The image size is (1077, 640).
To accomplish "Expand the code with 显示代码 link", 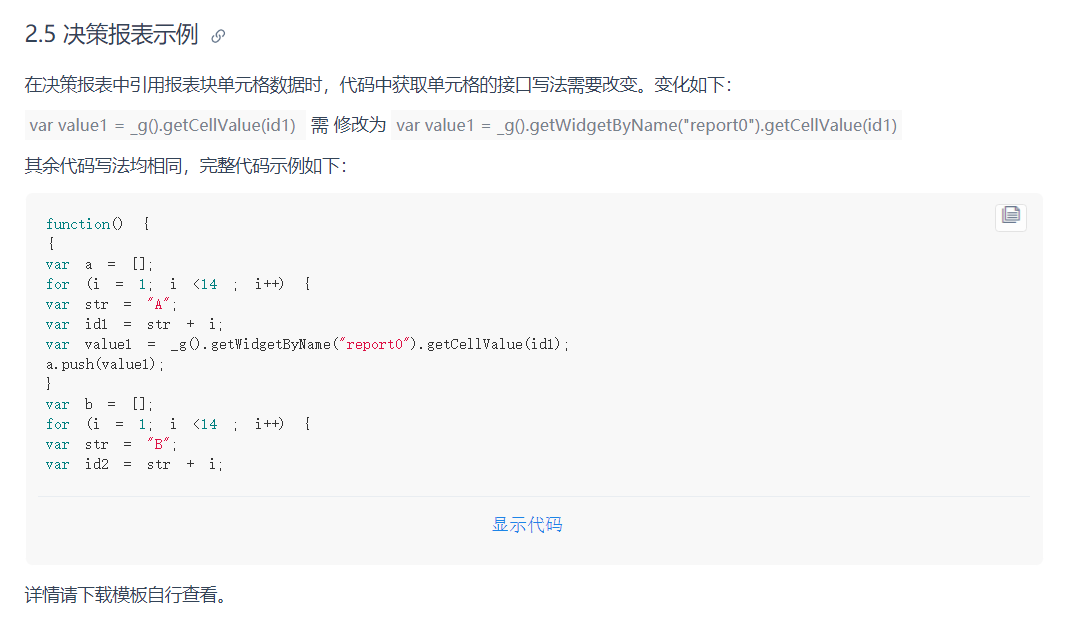I will pyautogui.click(x=527, y=525).
